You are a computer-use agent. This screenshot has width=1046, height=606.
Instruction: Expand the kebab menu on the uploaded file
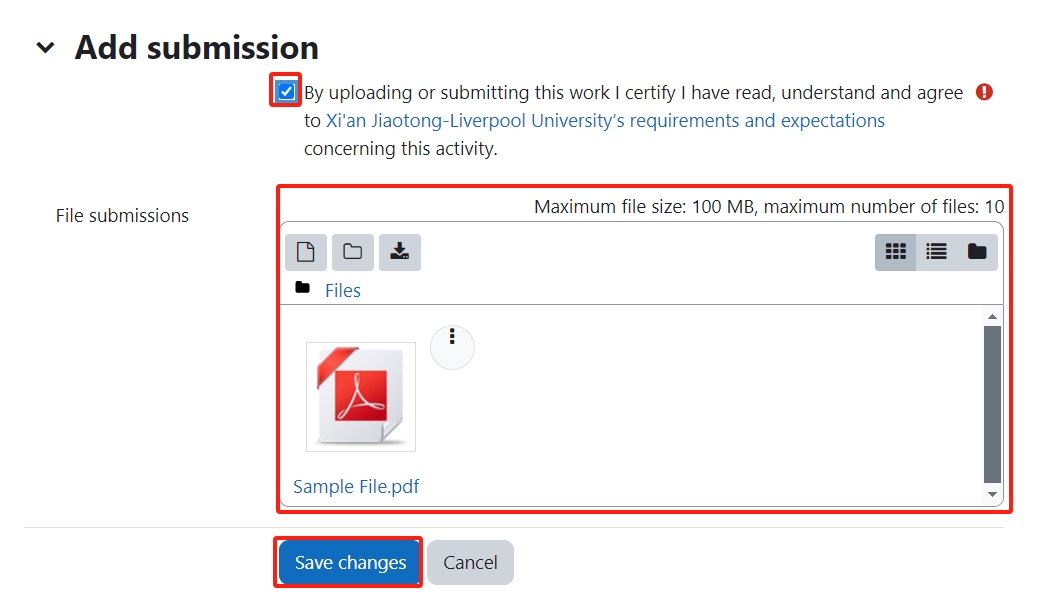(x=452, y=347)
